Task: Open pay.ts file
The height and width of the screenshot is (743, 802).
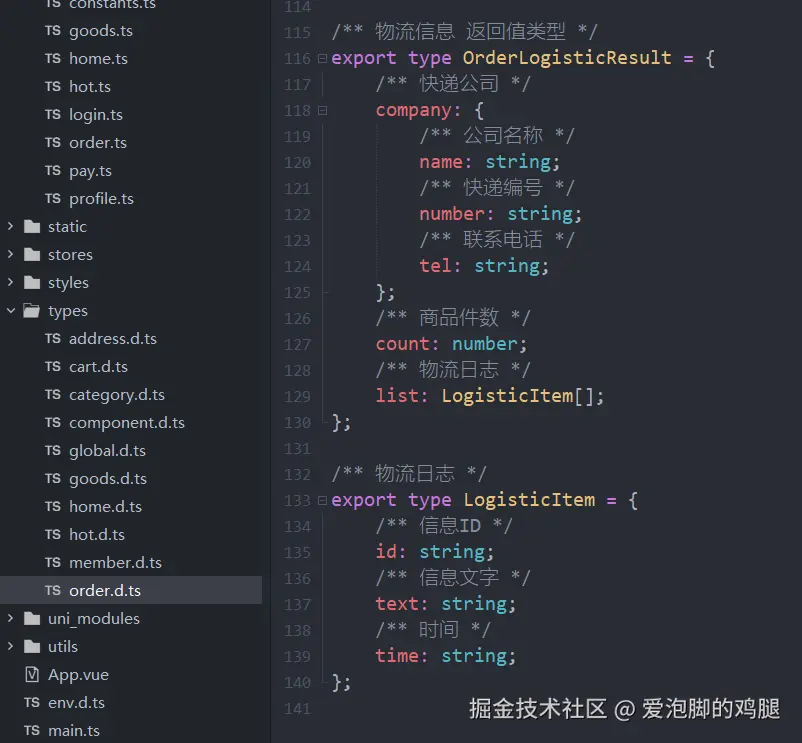Action: [x=90, y=171]
